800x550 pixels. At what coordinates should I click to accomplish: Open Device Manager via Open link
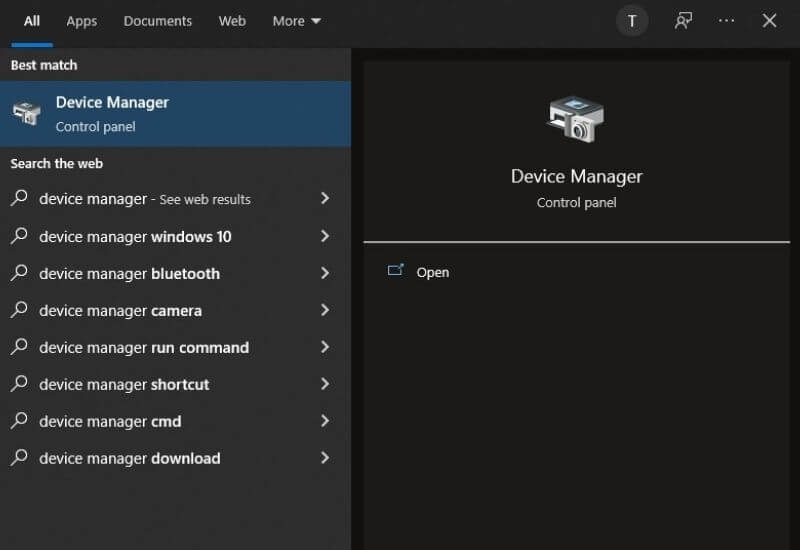(432, 272)
